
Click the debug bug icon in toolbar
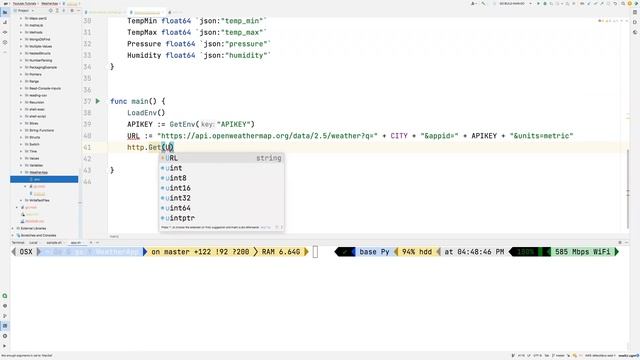pyautogui.click(x=545, y=4)
